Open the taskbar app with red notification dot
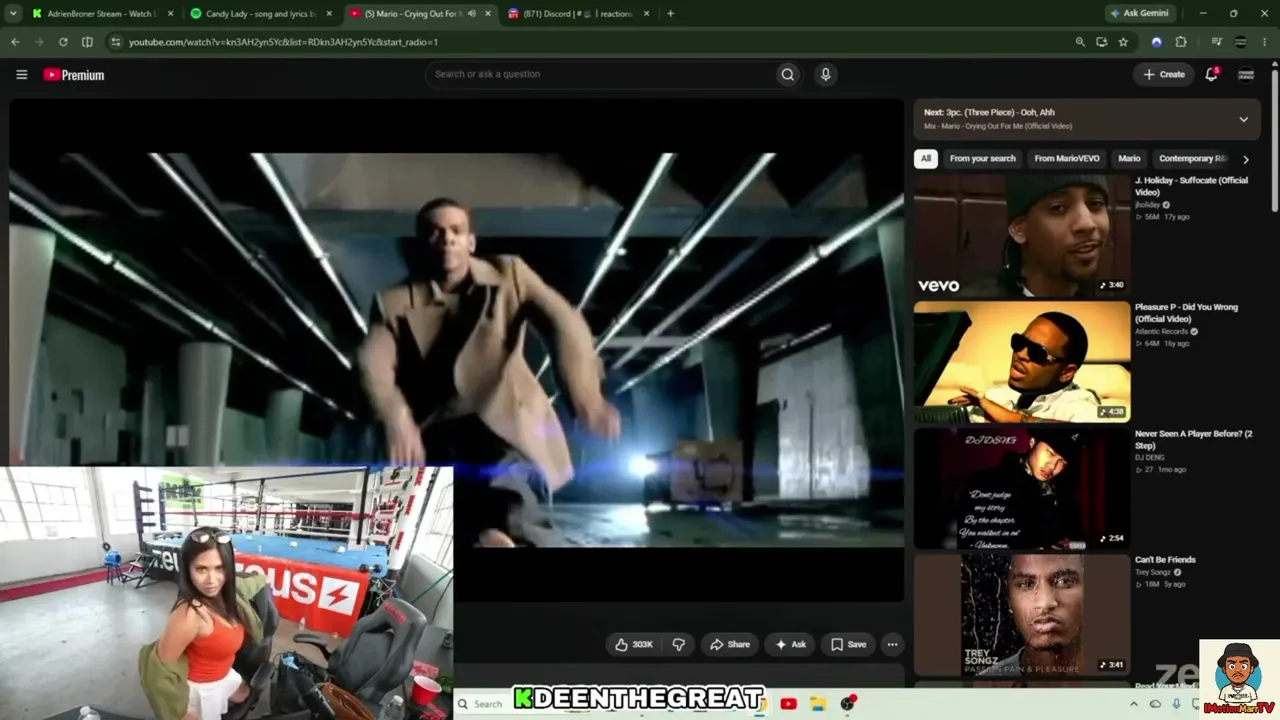 [x=848, y=704]
